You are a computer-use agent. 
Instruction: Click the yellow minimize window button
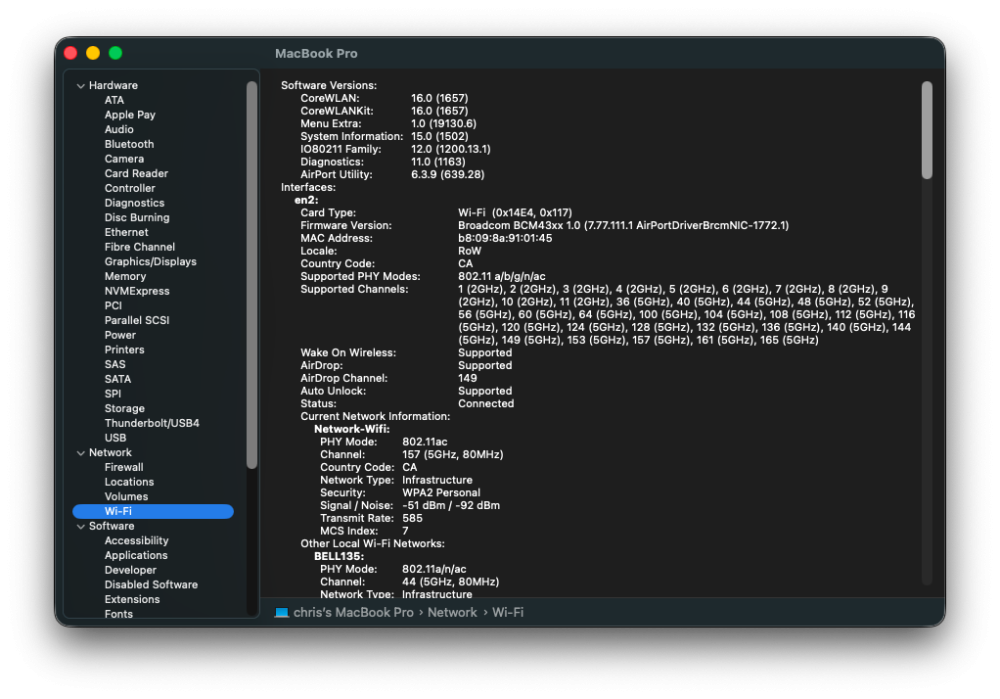click(x=93, y=53)
